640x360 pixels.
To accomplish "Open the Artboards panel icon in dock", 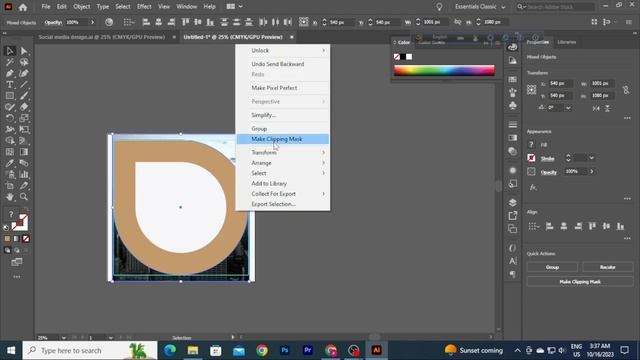I will point(513,229).
